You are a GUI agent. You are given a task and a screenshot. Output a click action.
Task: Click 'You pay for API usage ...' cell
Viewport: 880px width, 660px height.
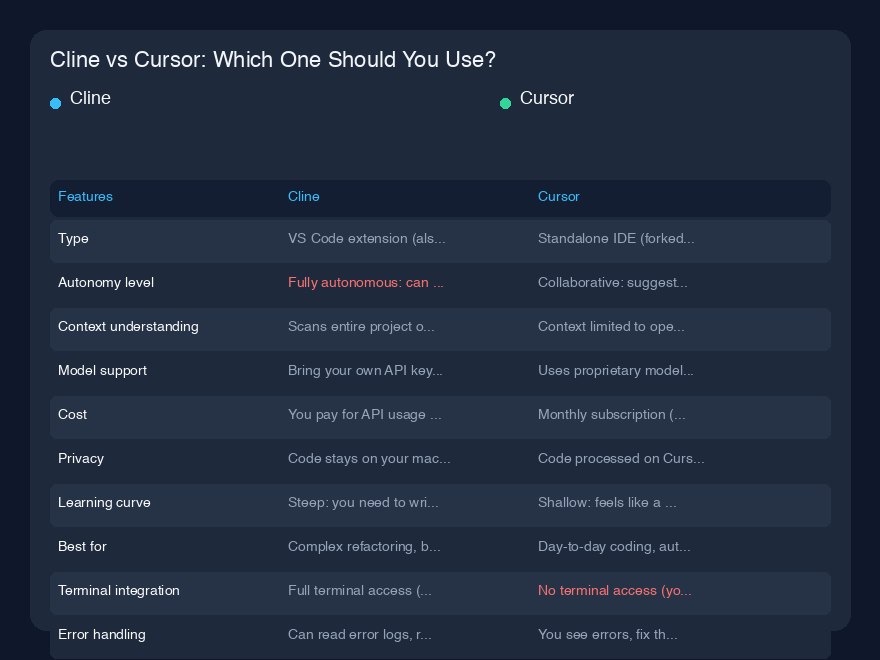365,415
